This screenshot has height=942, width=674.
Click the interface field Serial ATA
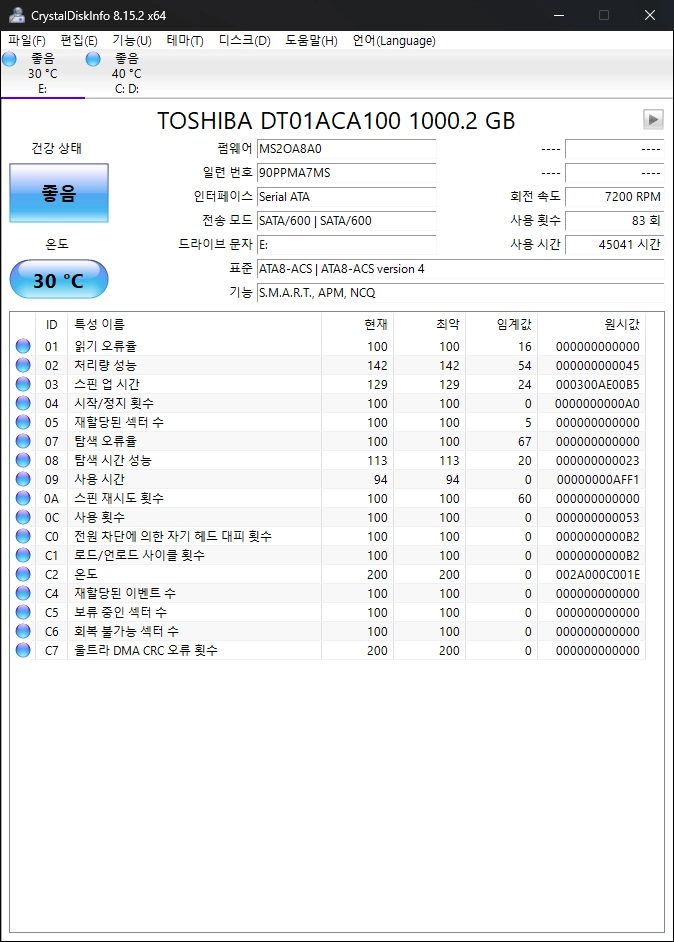(347, 196)
